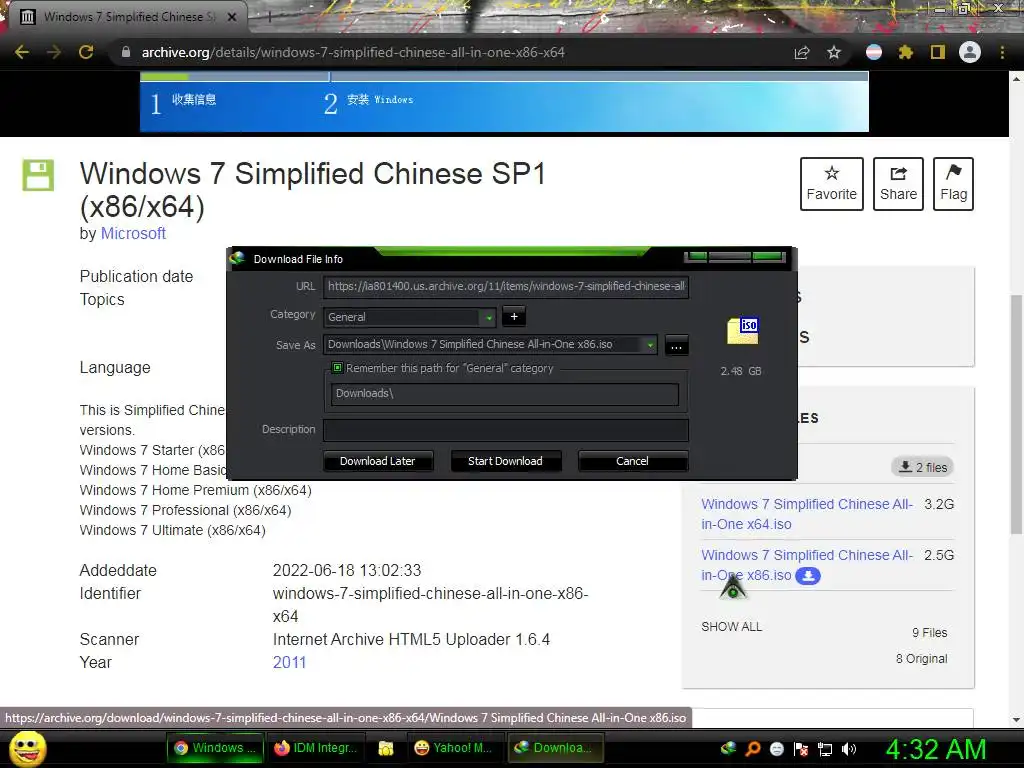Close the Windows 7 Simplified Chinese tab
The image size is (1024, 768).
[232, 17]
